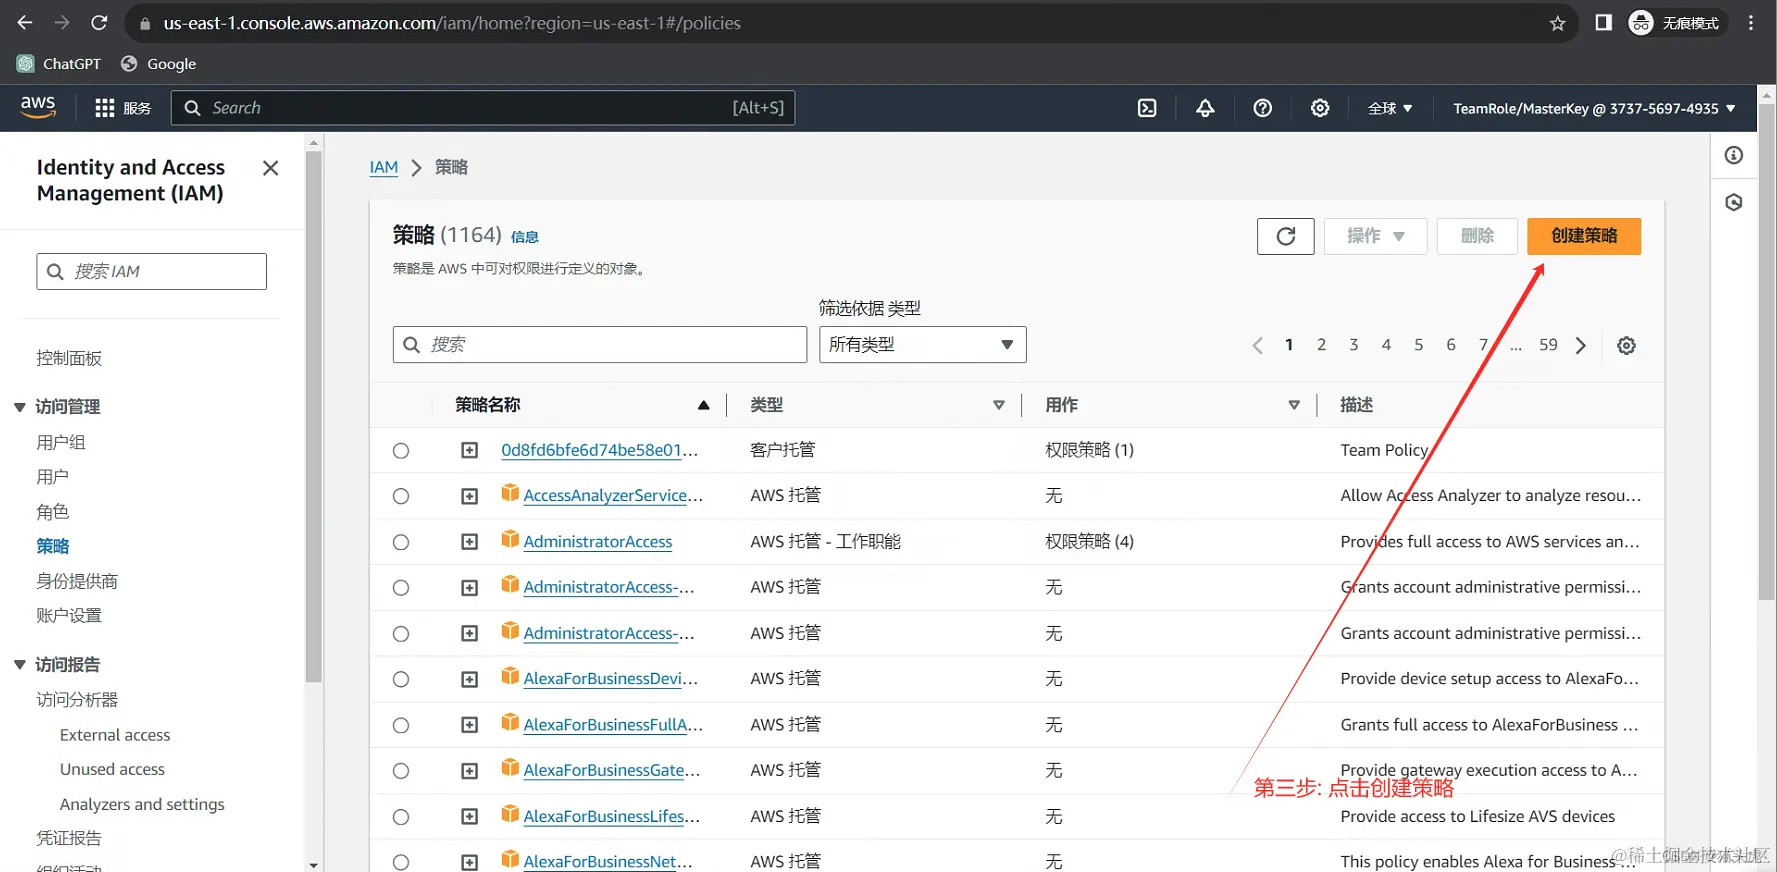Image resolution: width=1777 pixels, height=872 pixels.
Task: Open 身份提供商 in IAM sidebar
Action: pyautogui.click(x=77, y=581)
